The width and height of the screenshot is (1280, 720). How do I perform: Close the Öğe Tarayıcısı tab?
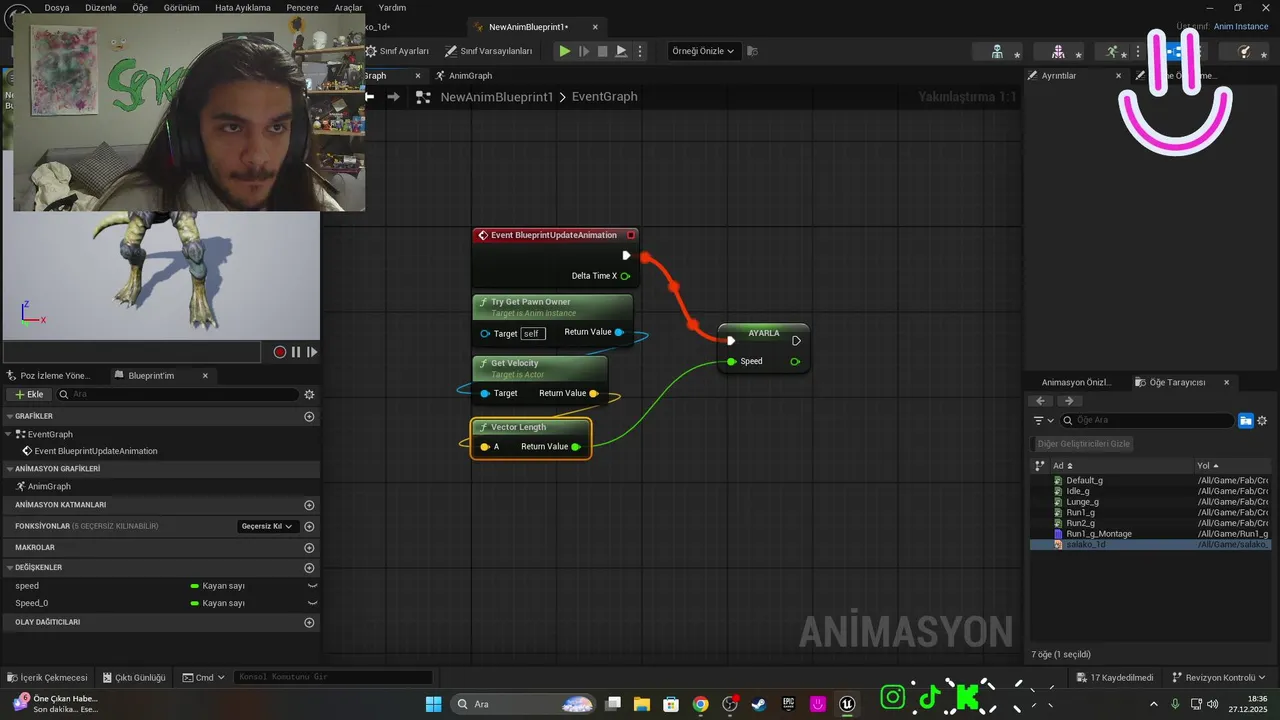pos(1227,382)
